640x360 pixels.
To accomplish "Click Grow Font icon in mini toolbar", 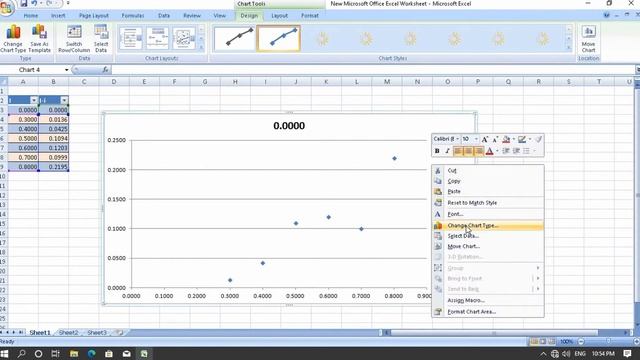I will [x=485, y=140].
